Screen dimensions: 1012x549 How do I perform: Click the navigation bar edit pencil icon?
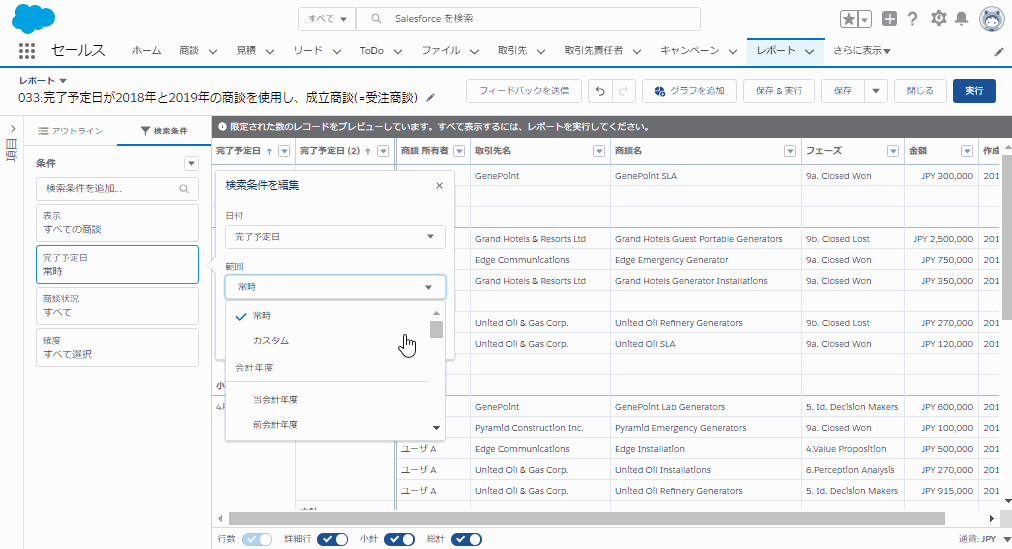(998, 52)
